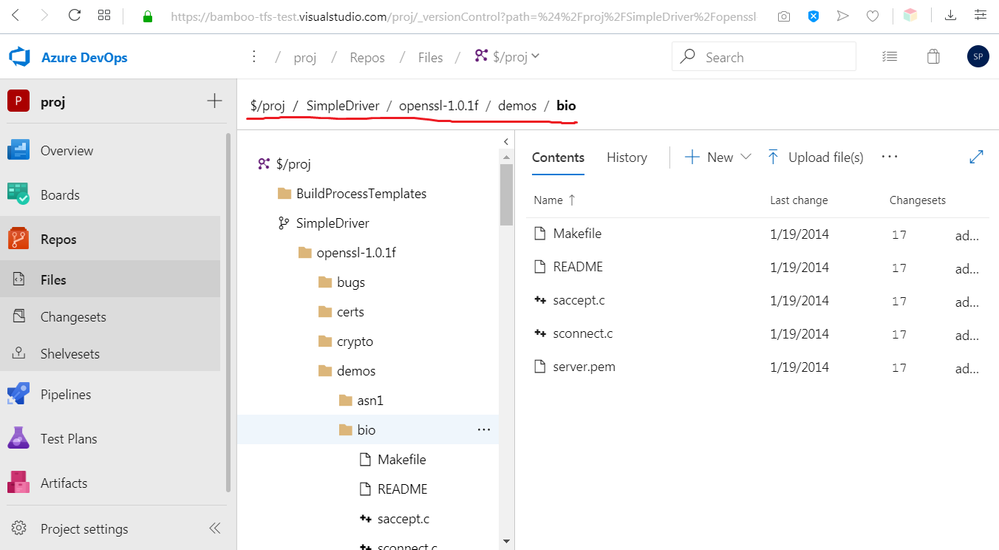999x550 pixels.
Task: Enter full screen with the expand arrows icon
Action: pyautogui.click(x=976, y=157)
